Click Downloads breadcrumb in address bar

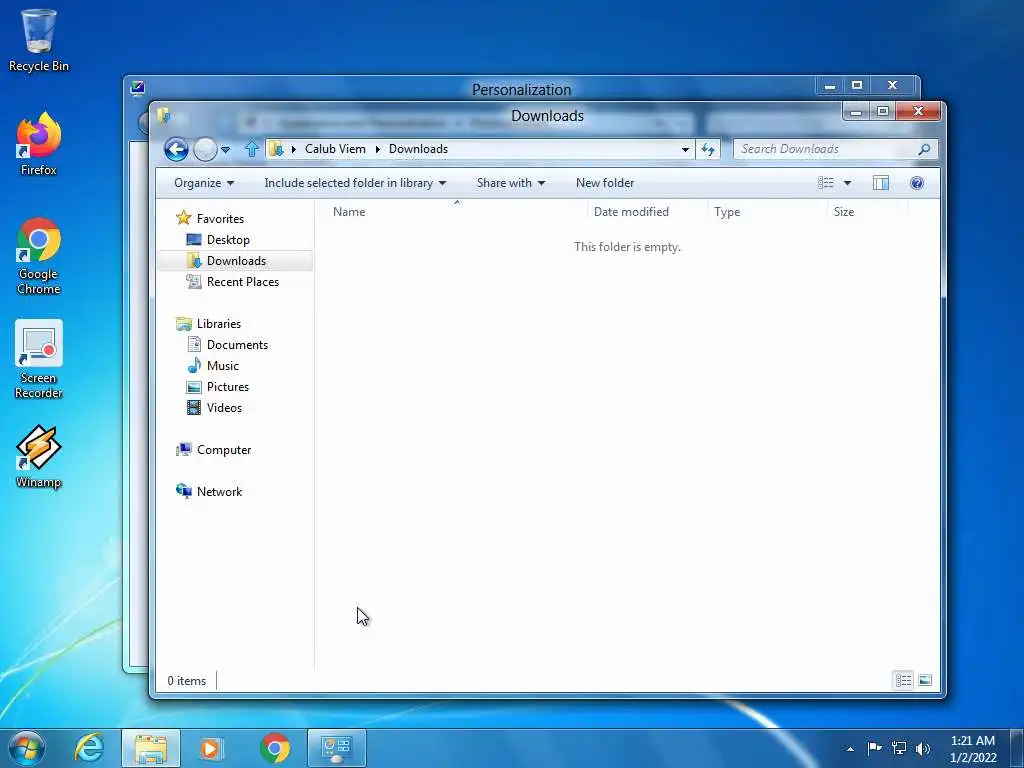418,149
